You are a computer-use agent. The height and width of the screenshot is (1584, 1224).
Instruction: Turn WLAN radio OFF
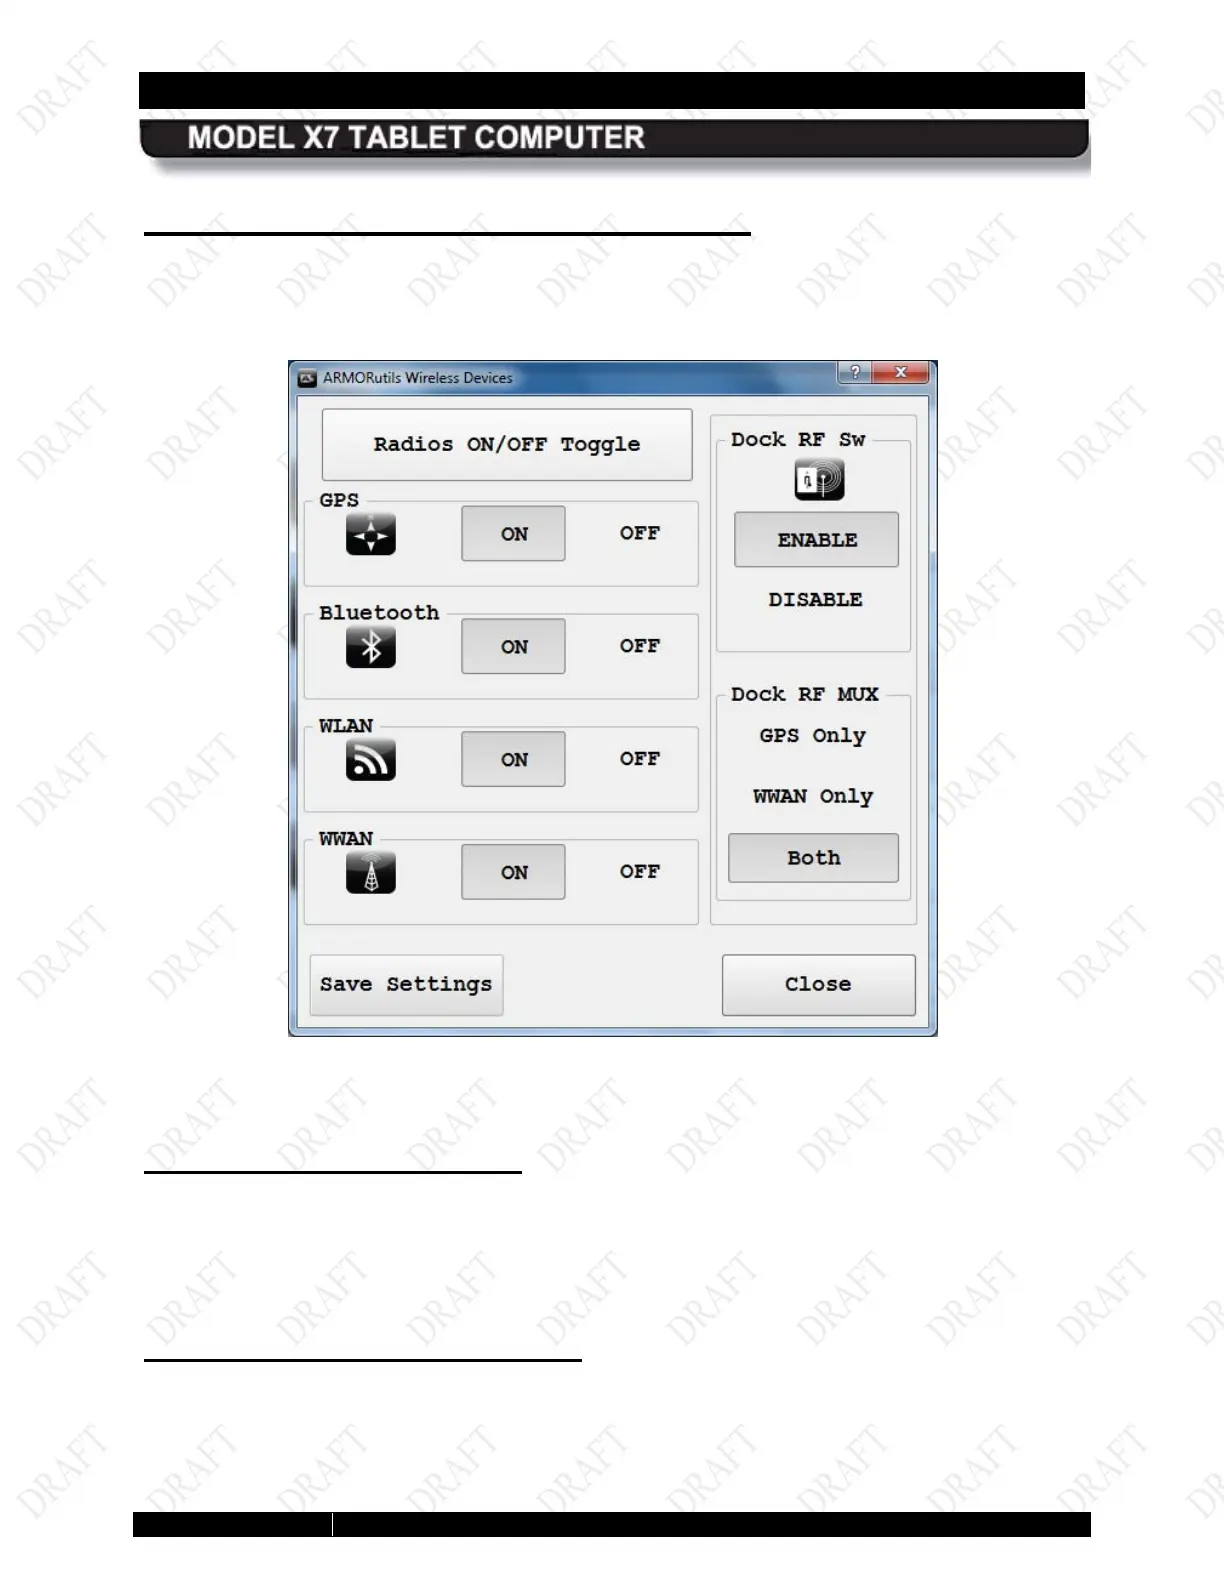(x=639, y=759)
